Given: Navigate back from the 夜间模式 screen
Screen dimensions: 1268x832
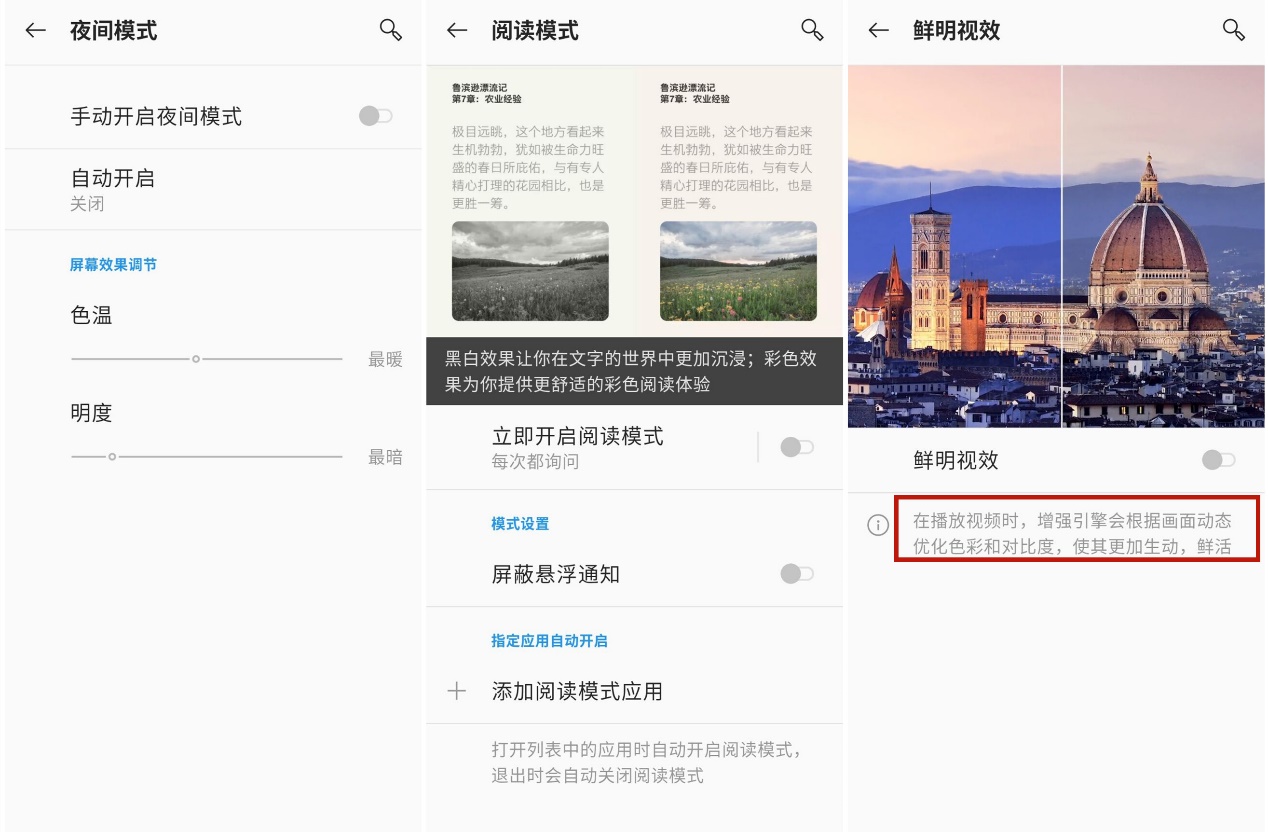Looking at the screenshot, I should 35,31.
